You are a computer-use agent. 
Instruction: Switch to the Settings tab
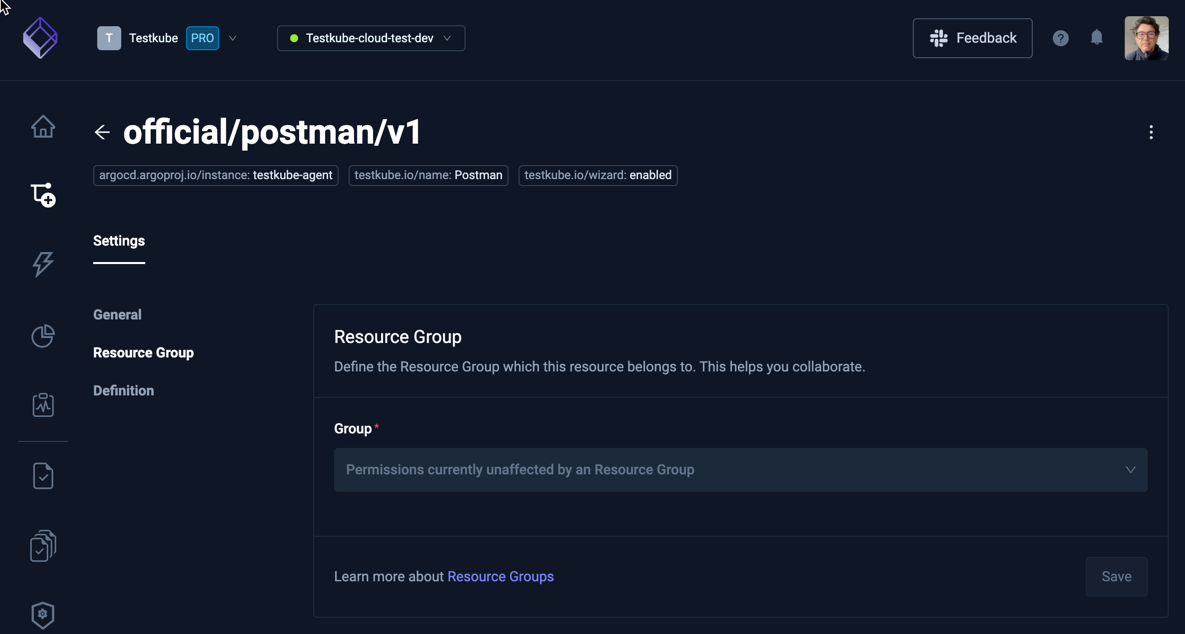(x=118, y=240)
